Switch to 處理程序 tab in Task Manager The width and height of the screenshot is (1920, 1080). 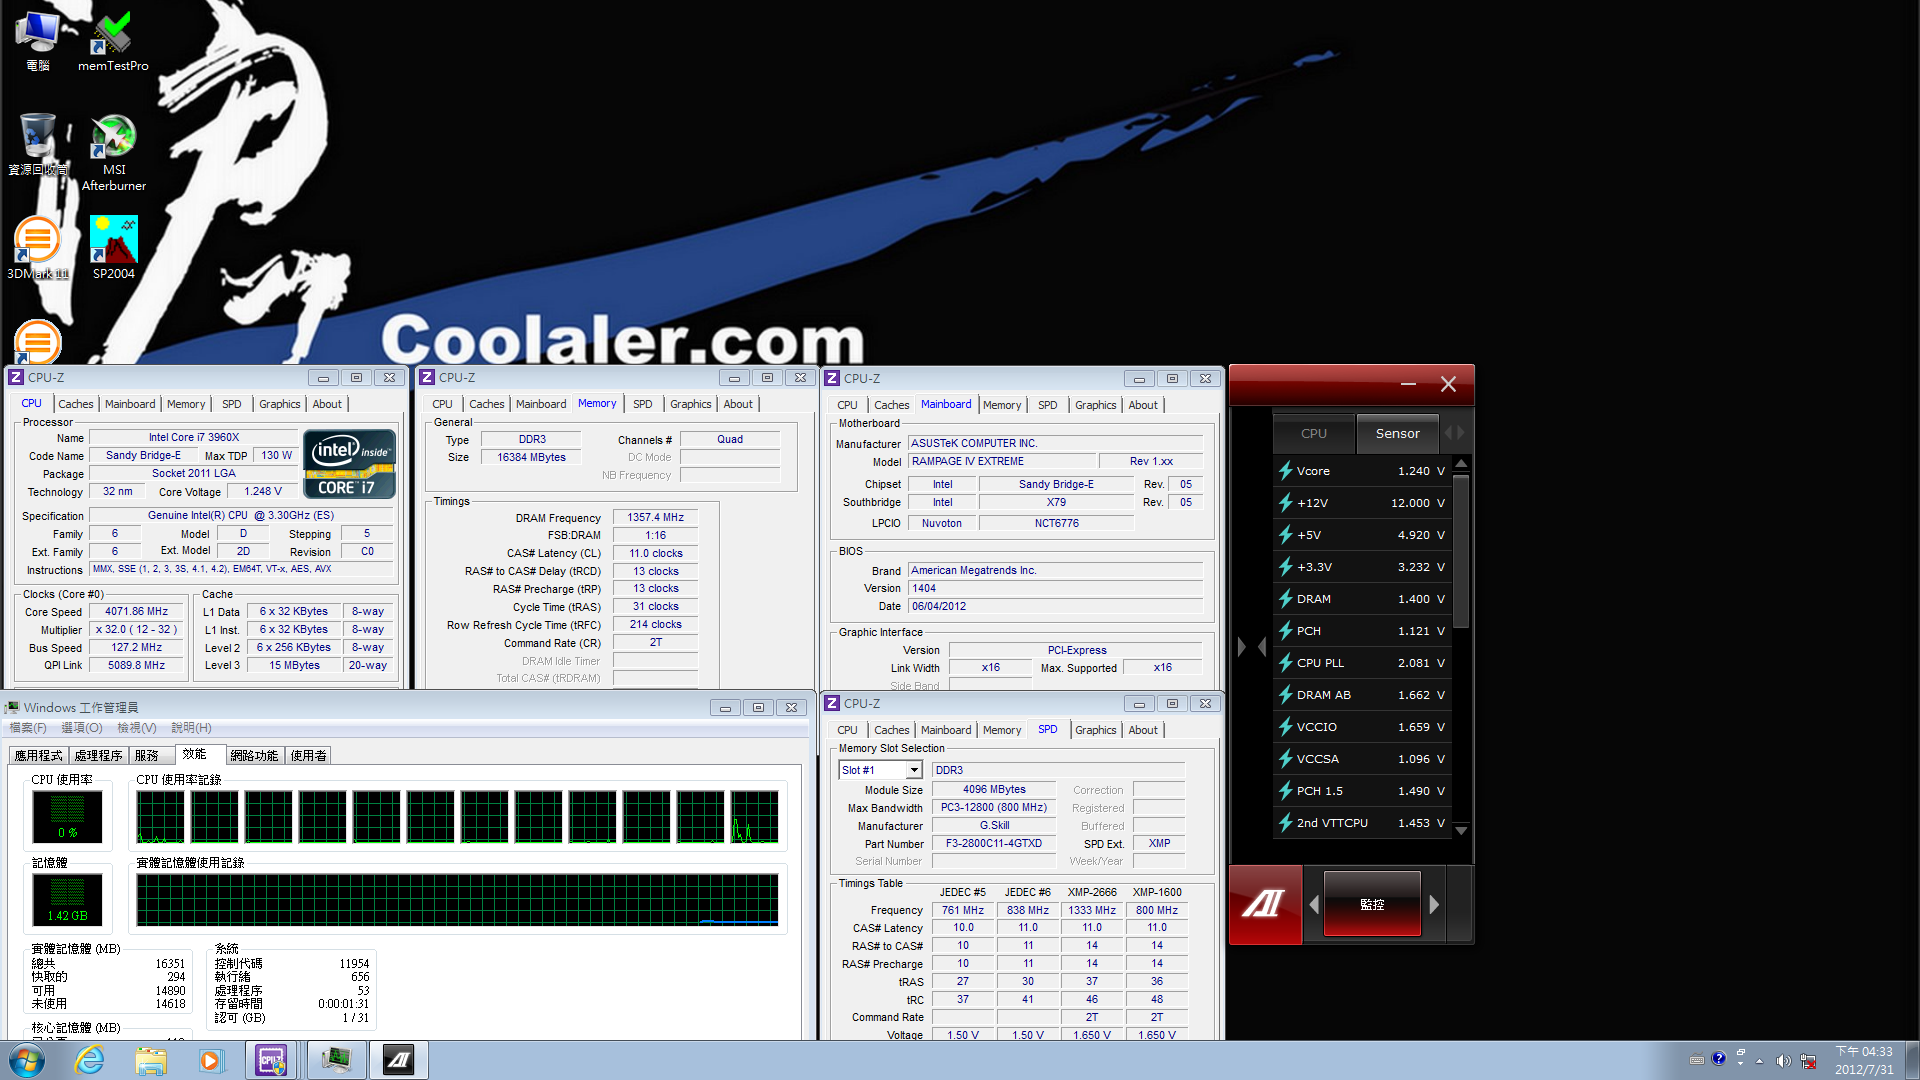(x=99, y=755)
